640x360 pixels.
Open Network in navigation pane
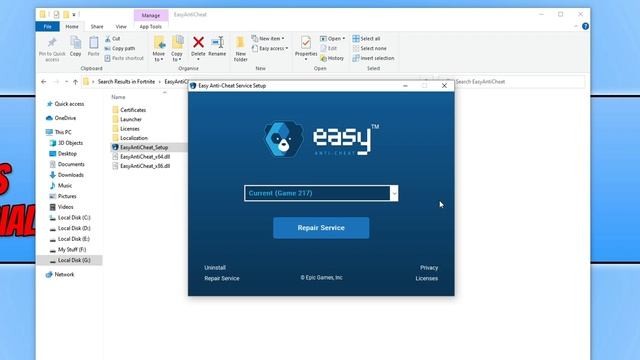60,274
